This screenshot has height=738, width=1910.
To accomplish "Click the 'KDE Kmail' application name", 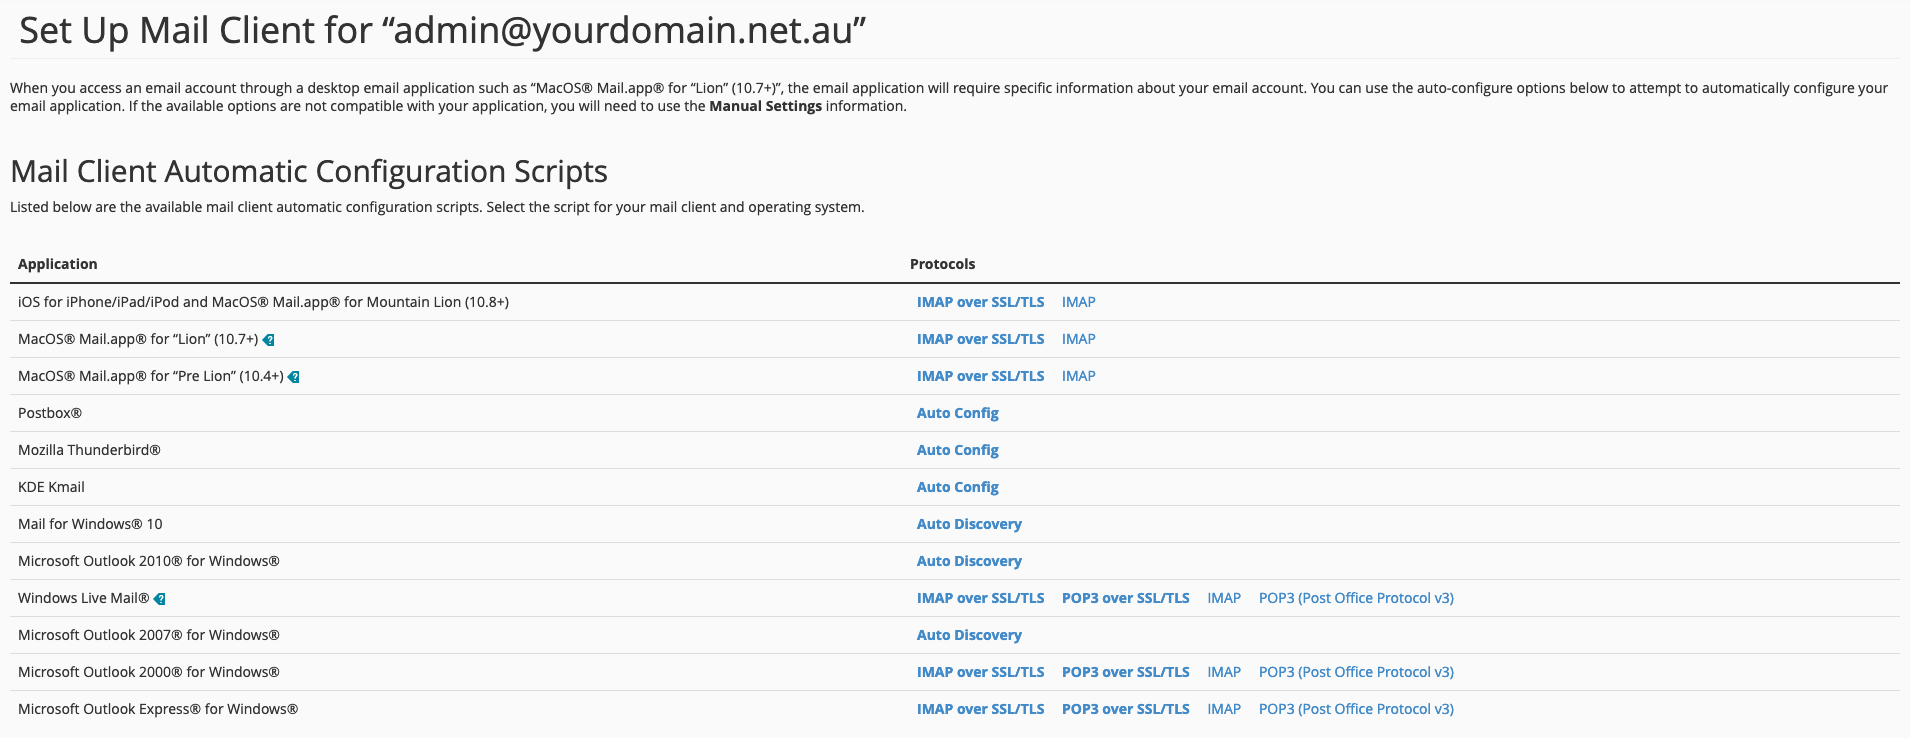I will pyautogui.click(x=51, y=487).
